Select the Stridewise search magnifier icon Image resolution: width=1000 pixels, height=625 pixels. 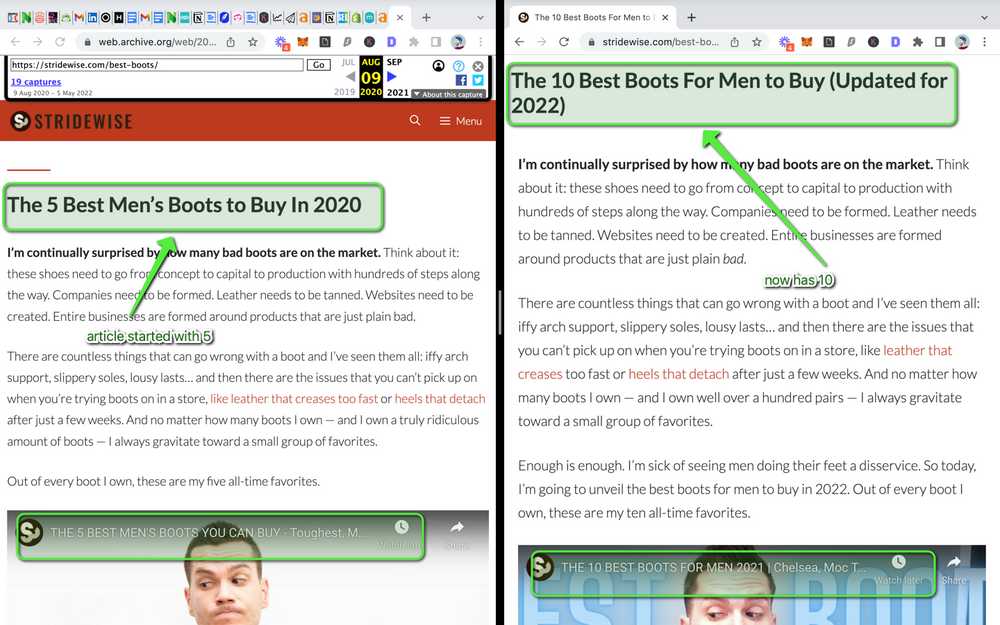(x=415, y=120)
